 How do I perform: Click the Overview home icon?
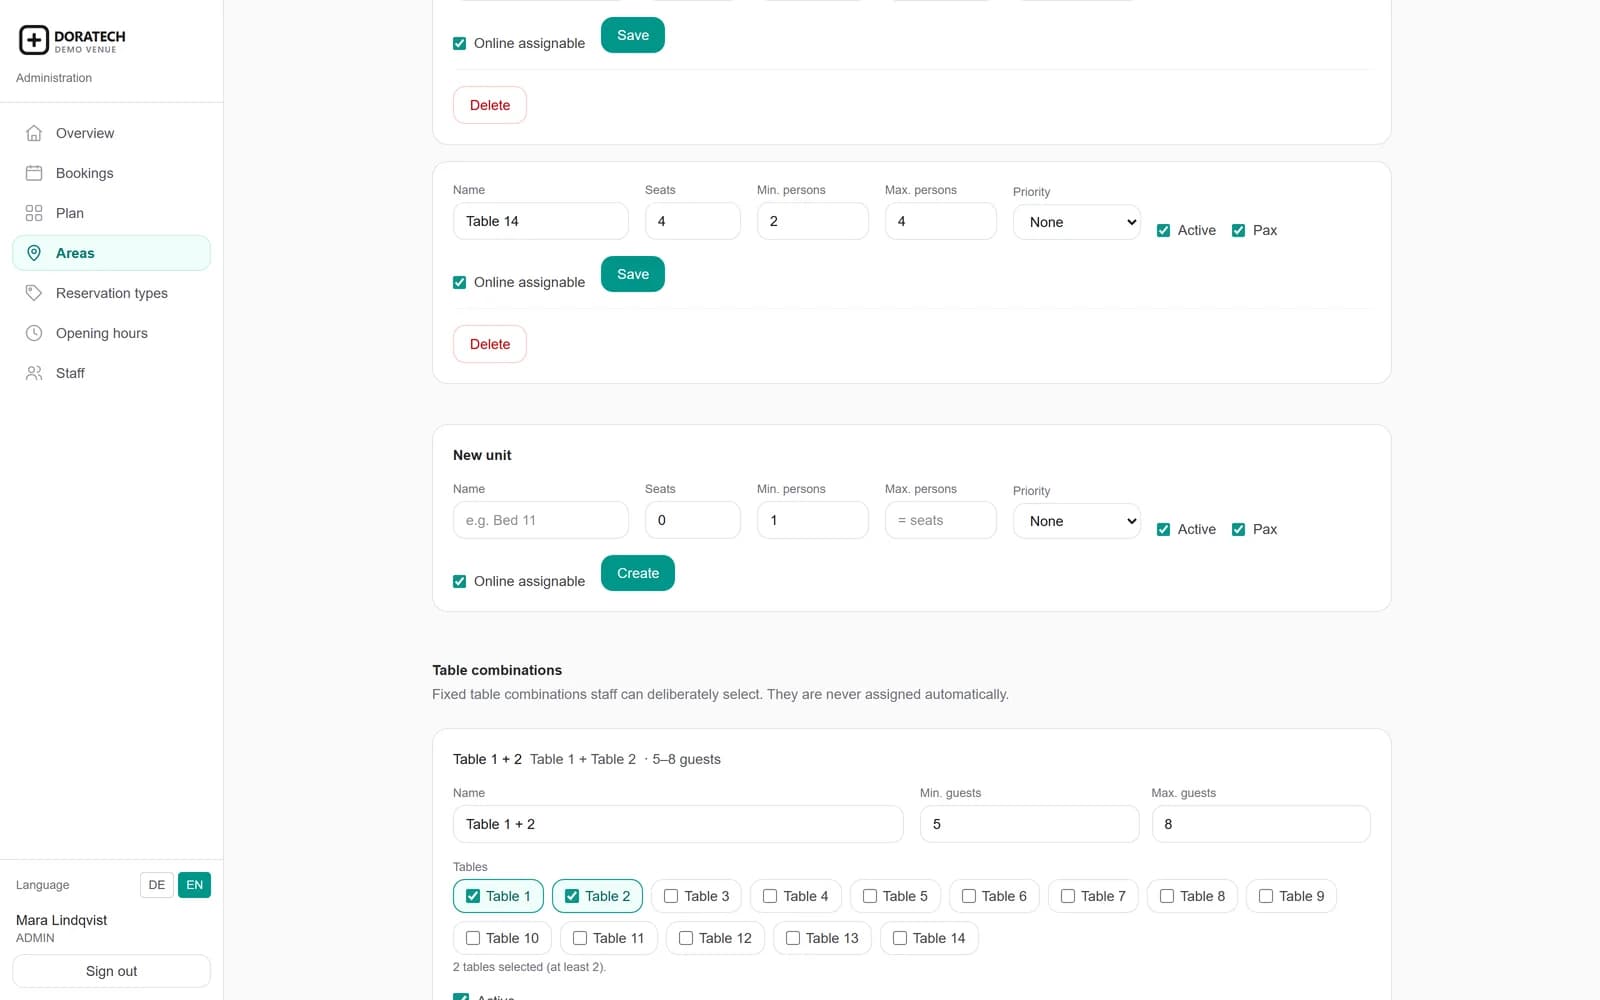point(34,133)
